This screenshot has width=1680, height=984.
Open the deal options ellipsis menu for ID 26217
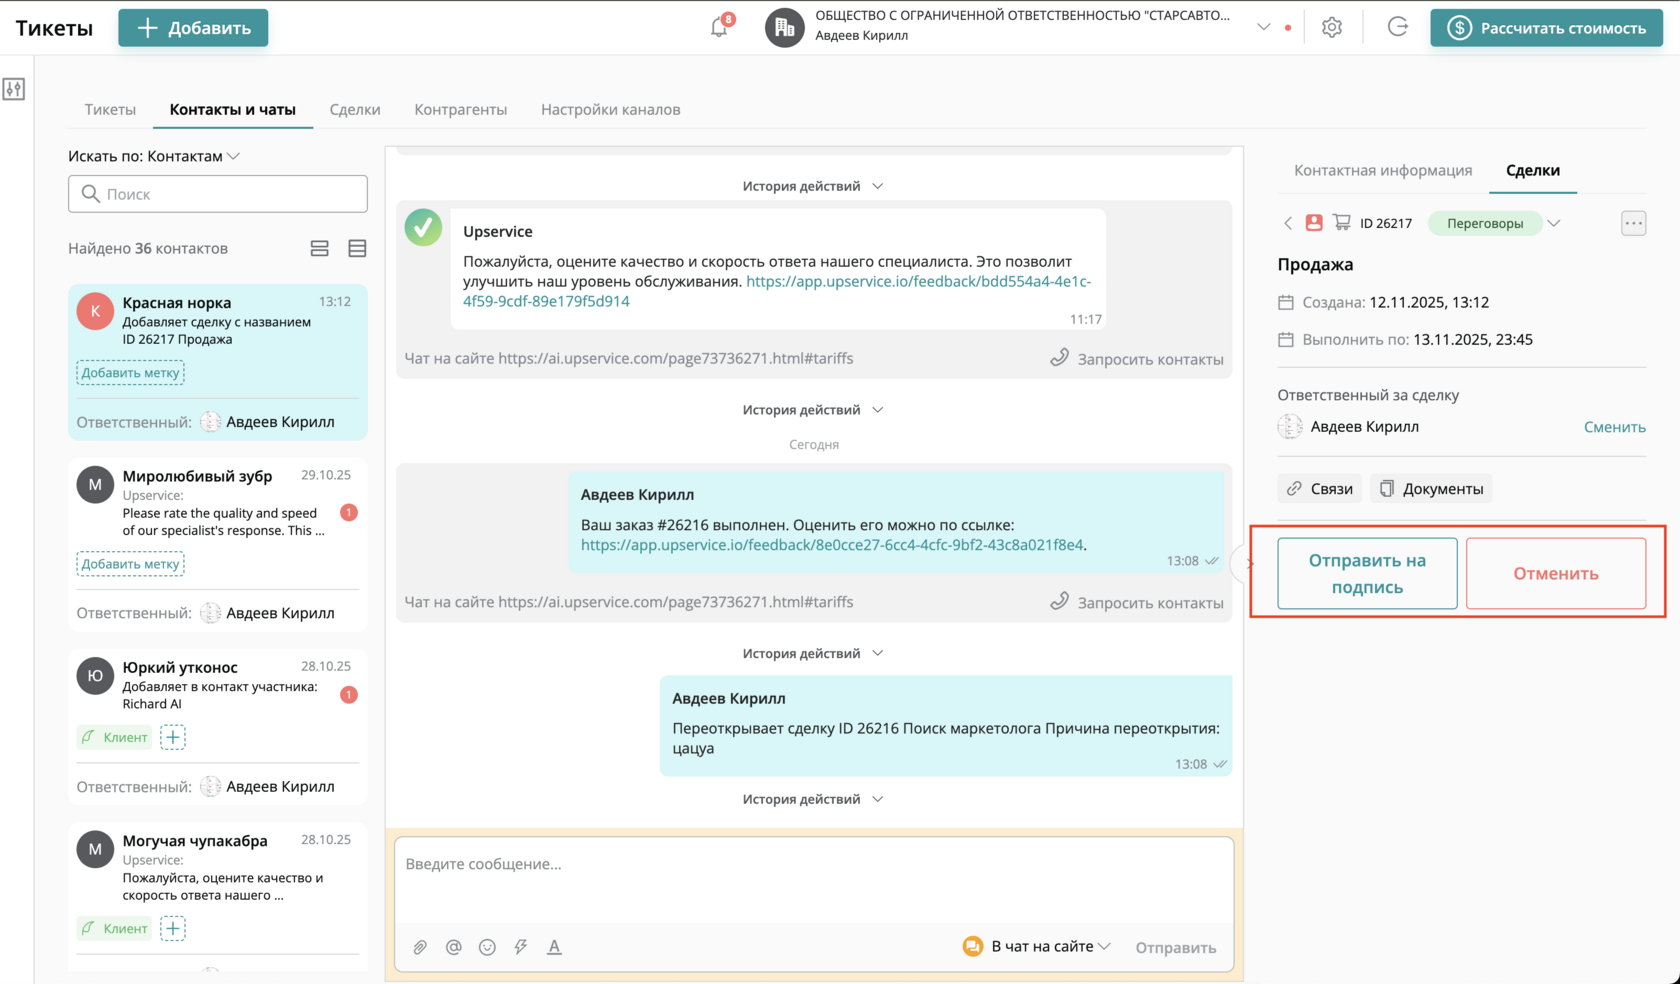click(x=1633, y=223)
